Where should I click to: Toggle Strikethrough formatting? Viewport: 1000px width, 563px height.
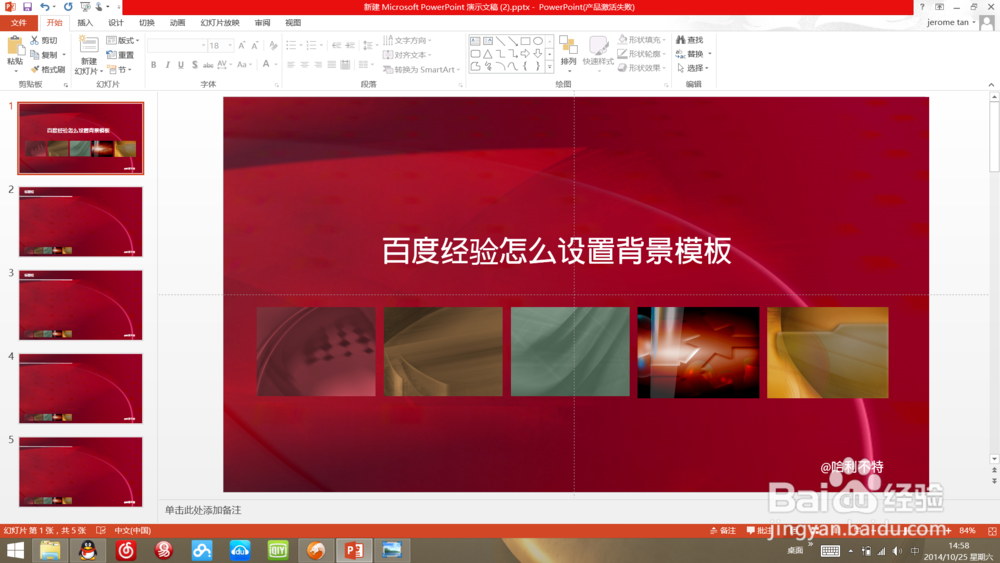208,64
